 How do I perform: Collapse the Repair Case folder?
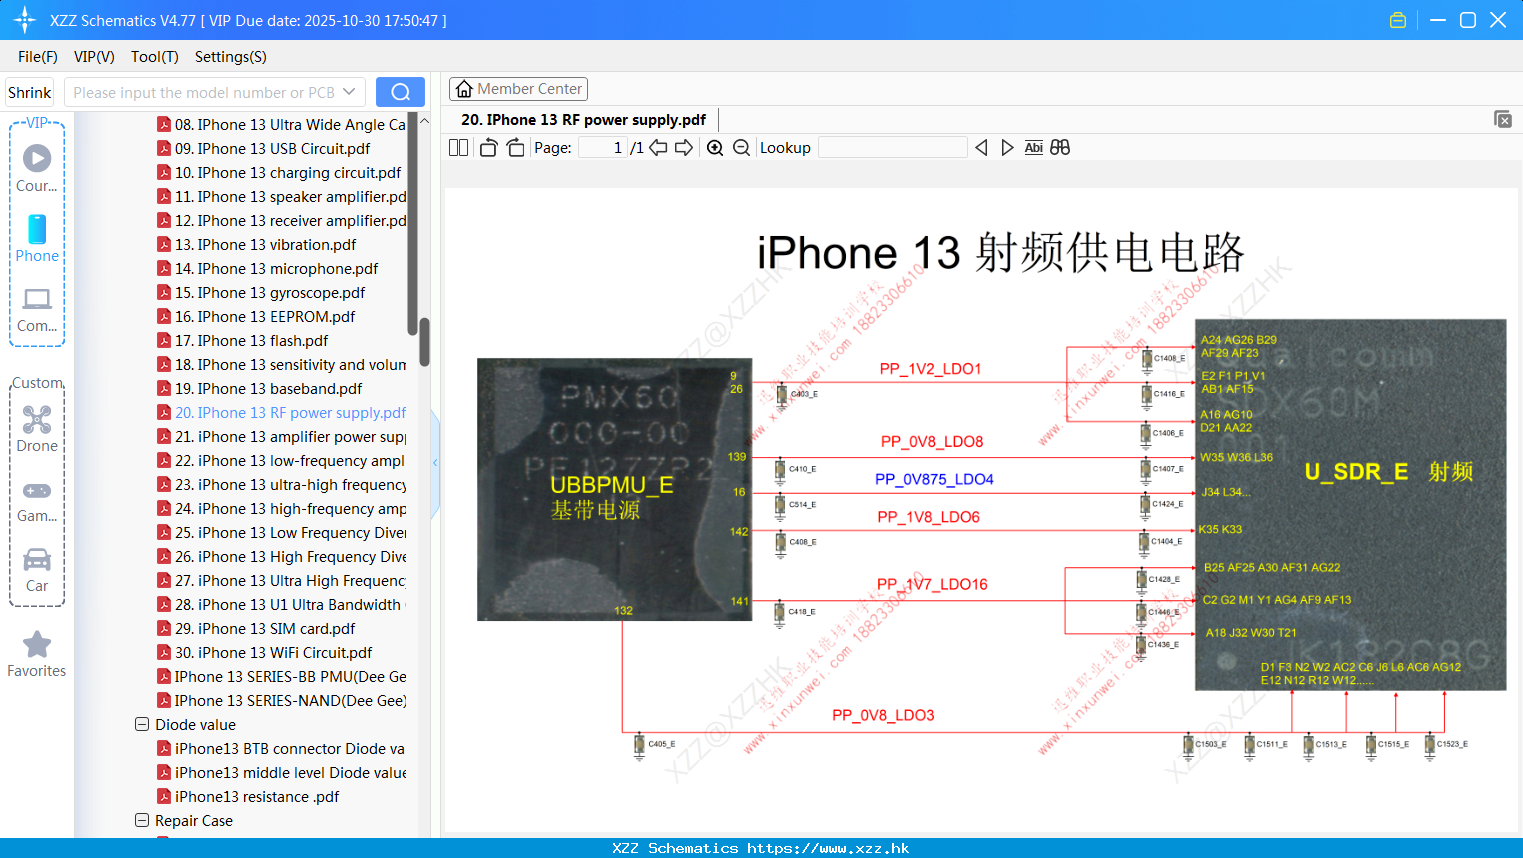pyautogui.click(x=142, y=820)
